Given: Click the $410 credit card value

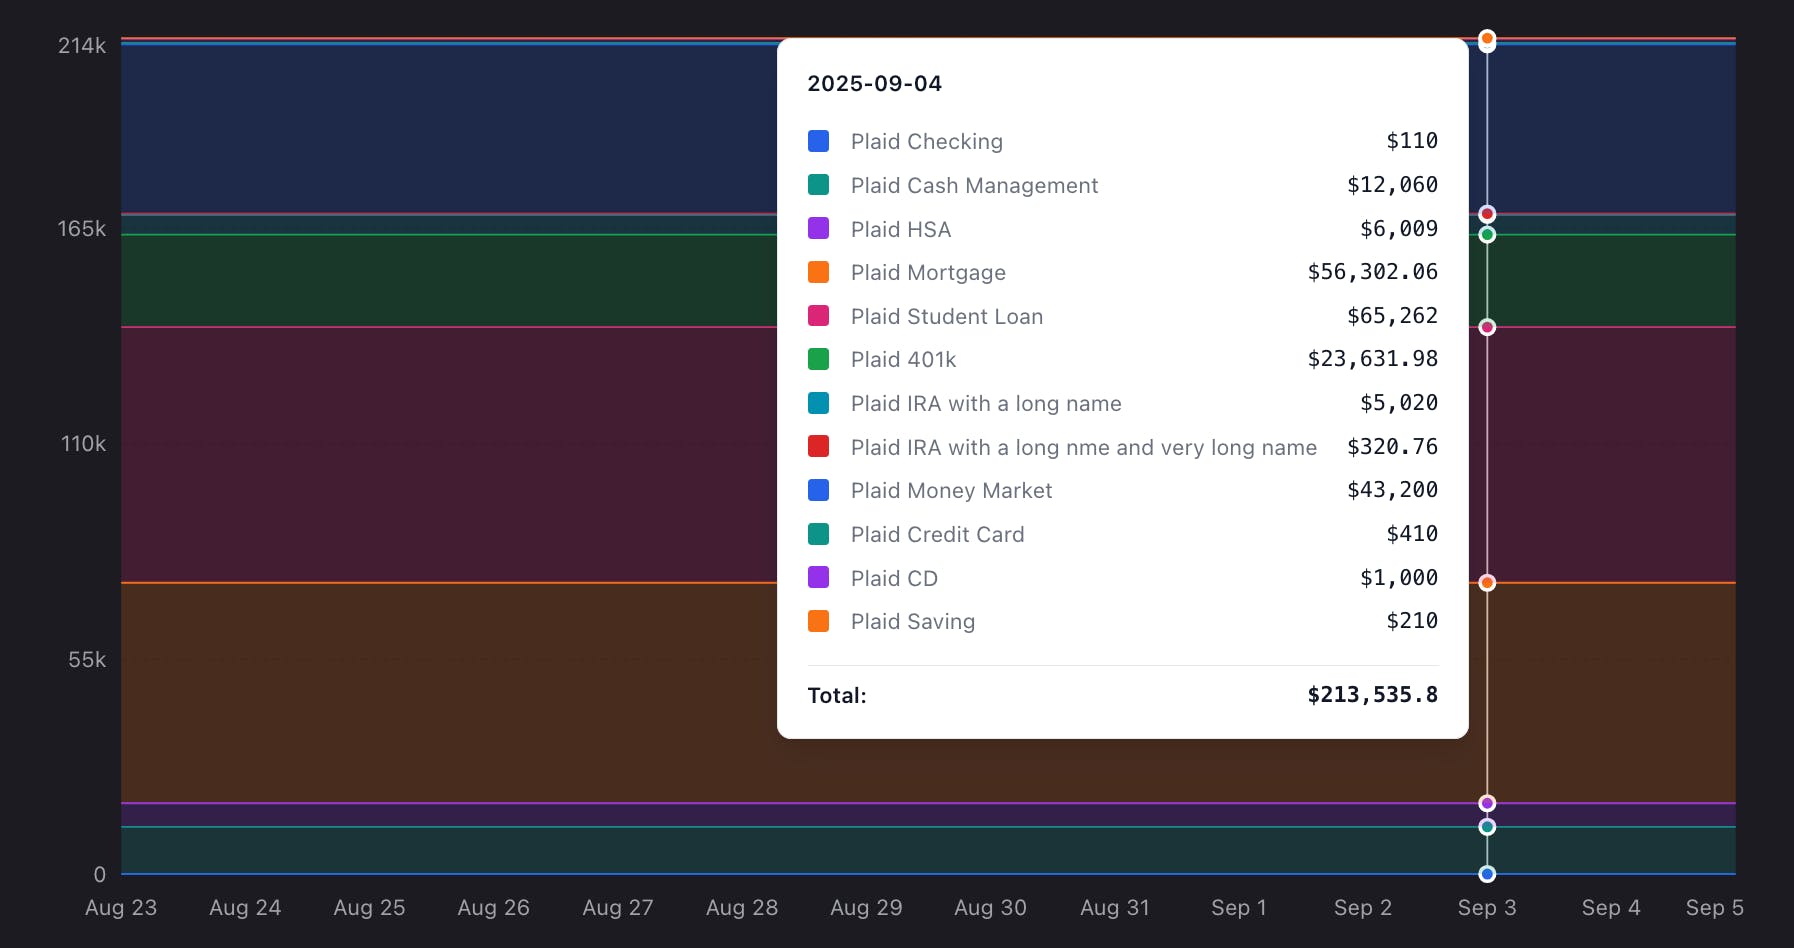Looking at the screenshot, I should point(1412,534).
